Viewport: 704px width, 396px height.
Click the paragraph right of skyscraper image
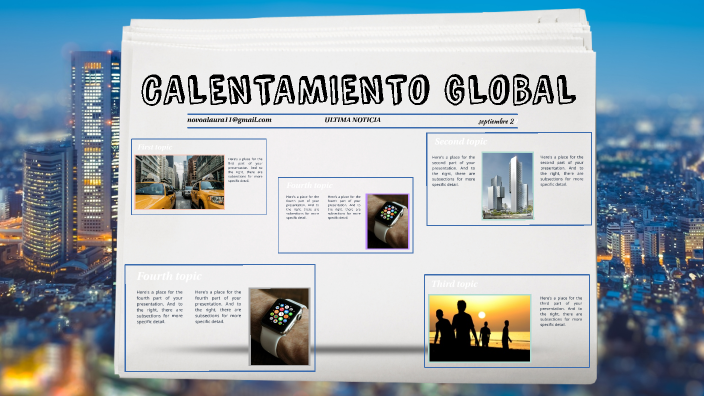(x=562, y=171)
